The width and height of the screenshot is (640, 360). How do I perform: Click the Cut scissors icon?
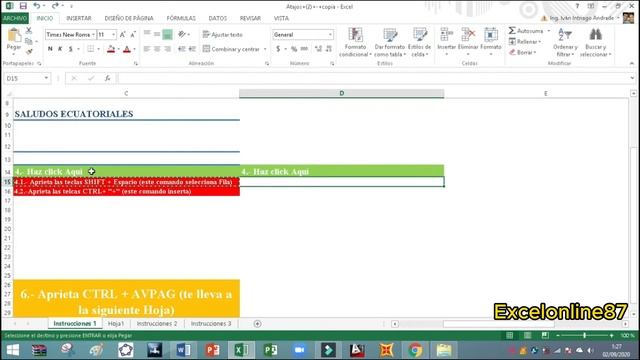pos(29,31)
